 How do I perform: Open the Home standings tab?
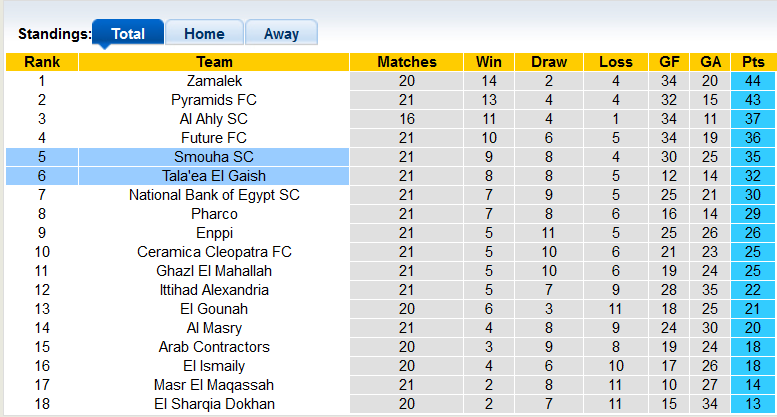pyautogui.click(x=204, y=33)
